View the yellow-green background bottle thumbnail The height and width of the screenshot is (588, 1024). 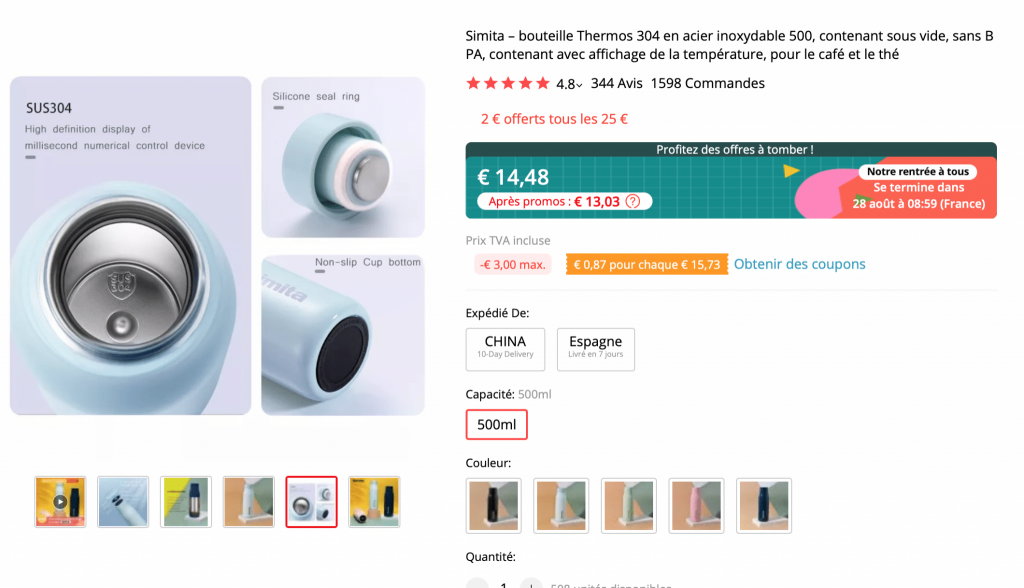tap(186, 501)
